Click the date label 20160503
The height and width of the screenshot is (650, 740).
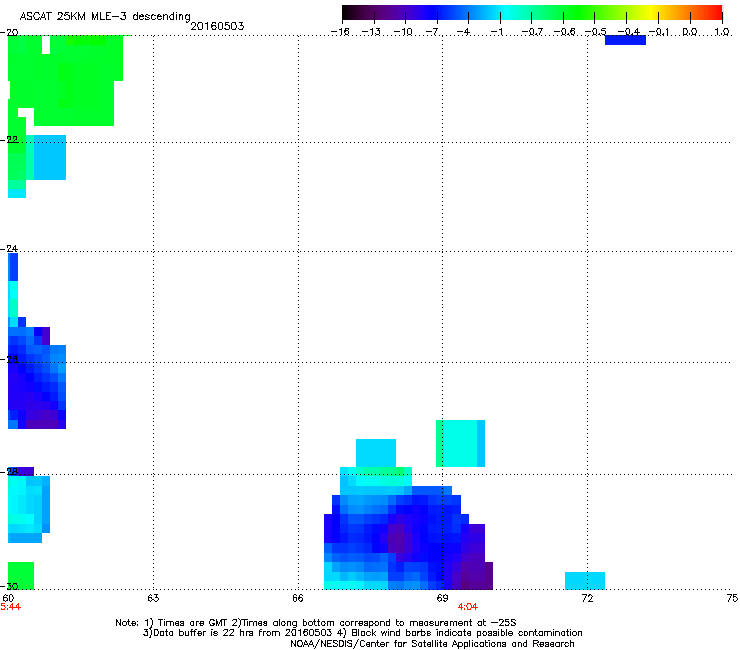coord(217,26)
